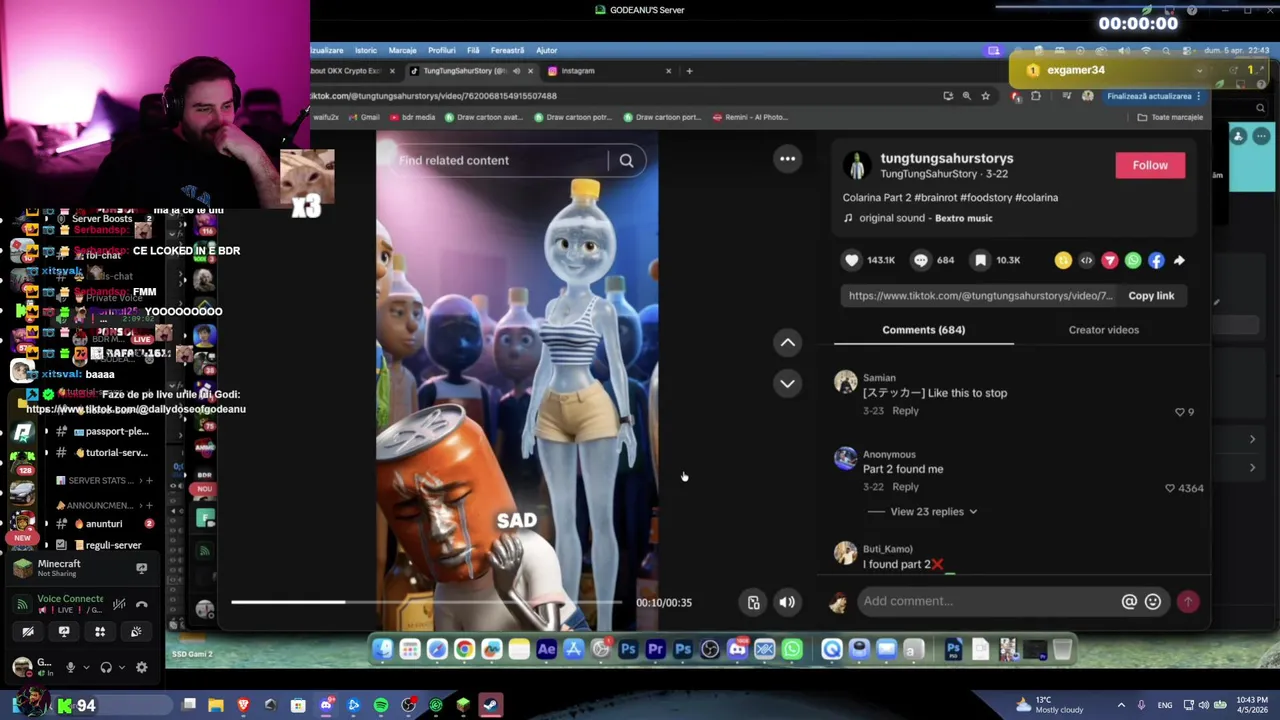Viewport: 1280px width, 720px height.
Task: Open the Gmail bookmark
Action: (x=364, y=117)
